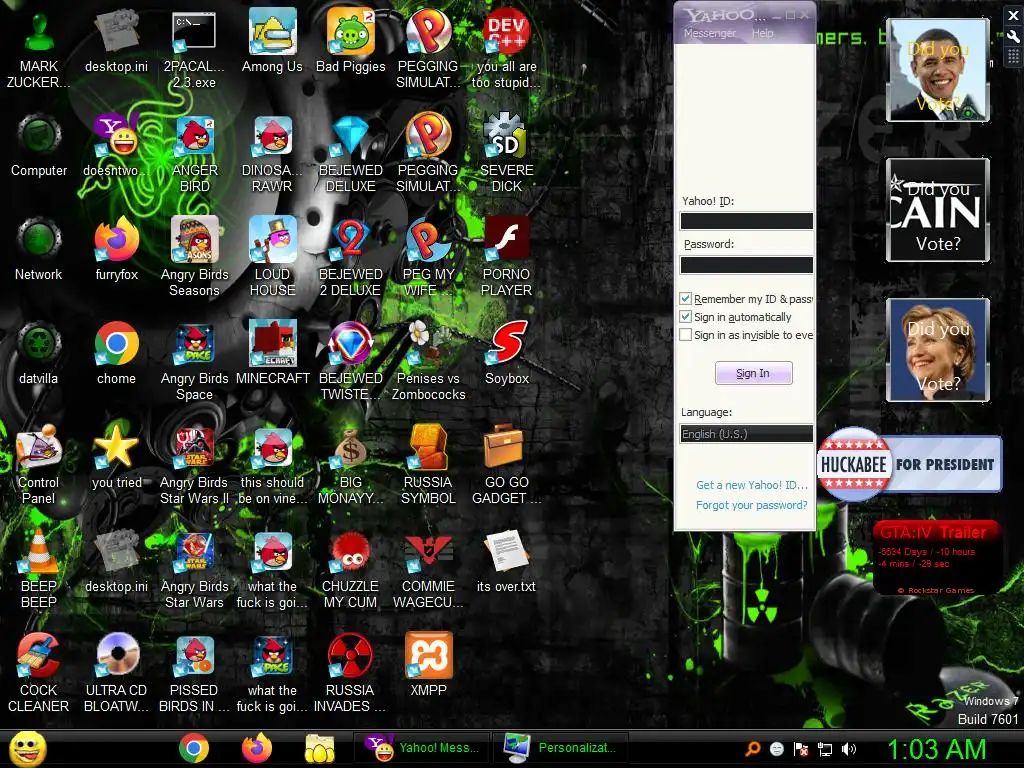1024x768 pixels.
Task: Click the 1:03 AM taskbar clock
Action: click(x=935, y=749)
